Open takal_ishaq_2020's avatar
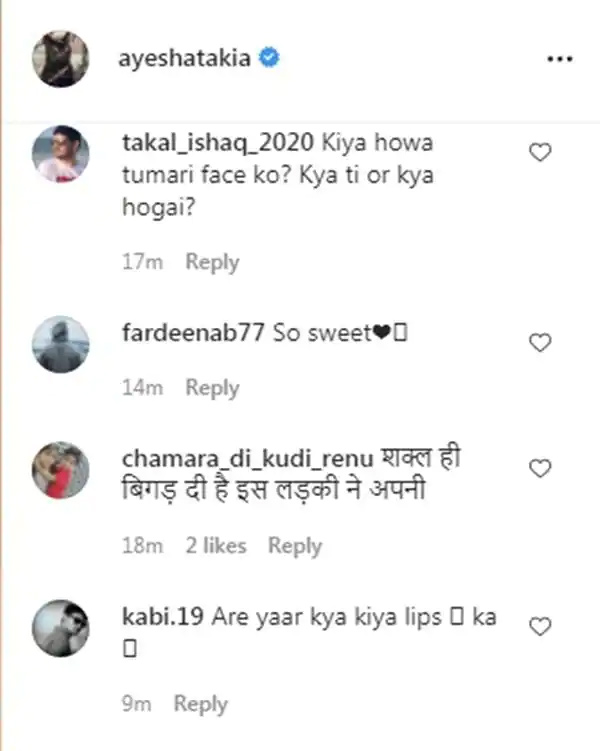The image size is (600, 751). coord(61,154)
